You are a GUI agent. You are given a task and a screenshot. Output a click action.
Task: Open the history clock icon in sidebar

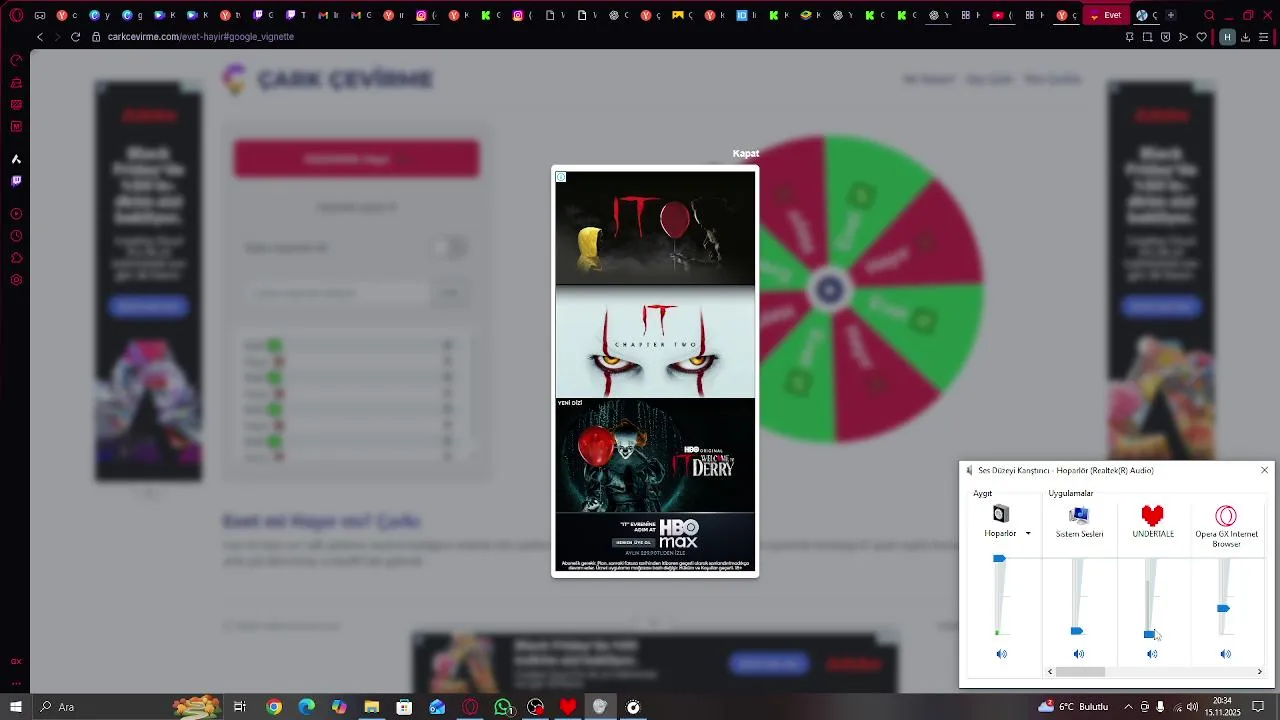click(16, 236)
